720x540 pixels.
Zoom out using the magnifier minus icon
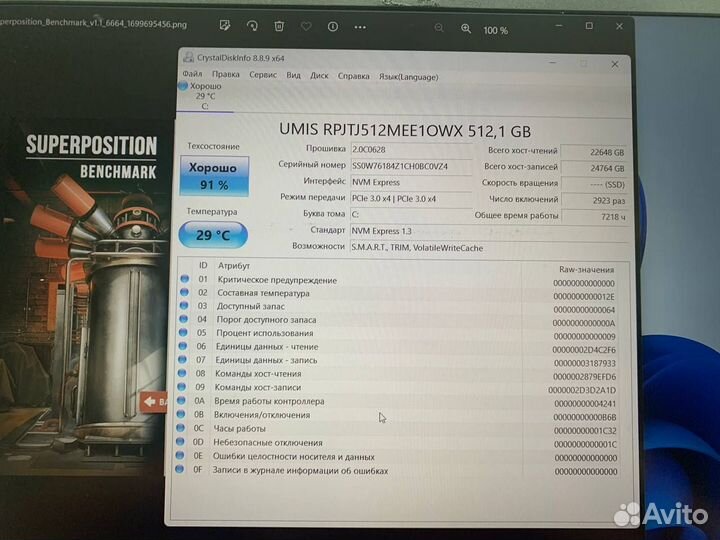click(x=439, y=28)
